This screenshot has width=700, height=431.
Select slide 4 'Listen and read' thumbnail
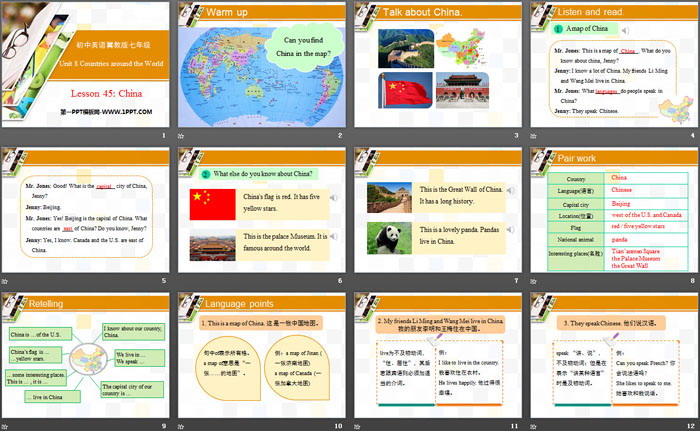click(x=614, y=65)
